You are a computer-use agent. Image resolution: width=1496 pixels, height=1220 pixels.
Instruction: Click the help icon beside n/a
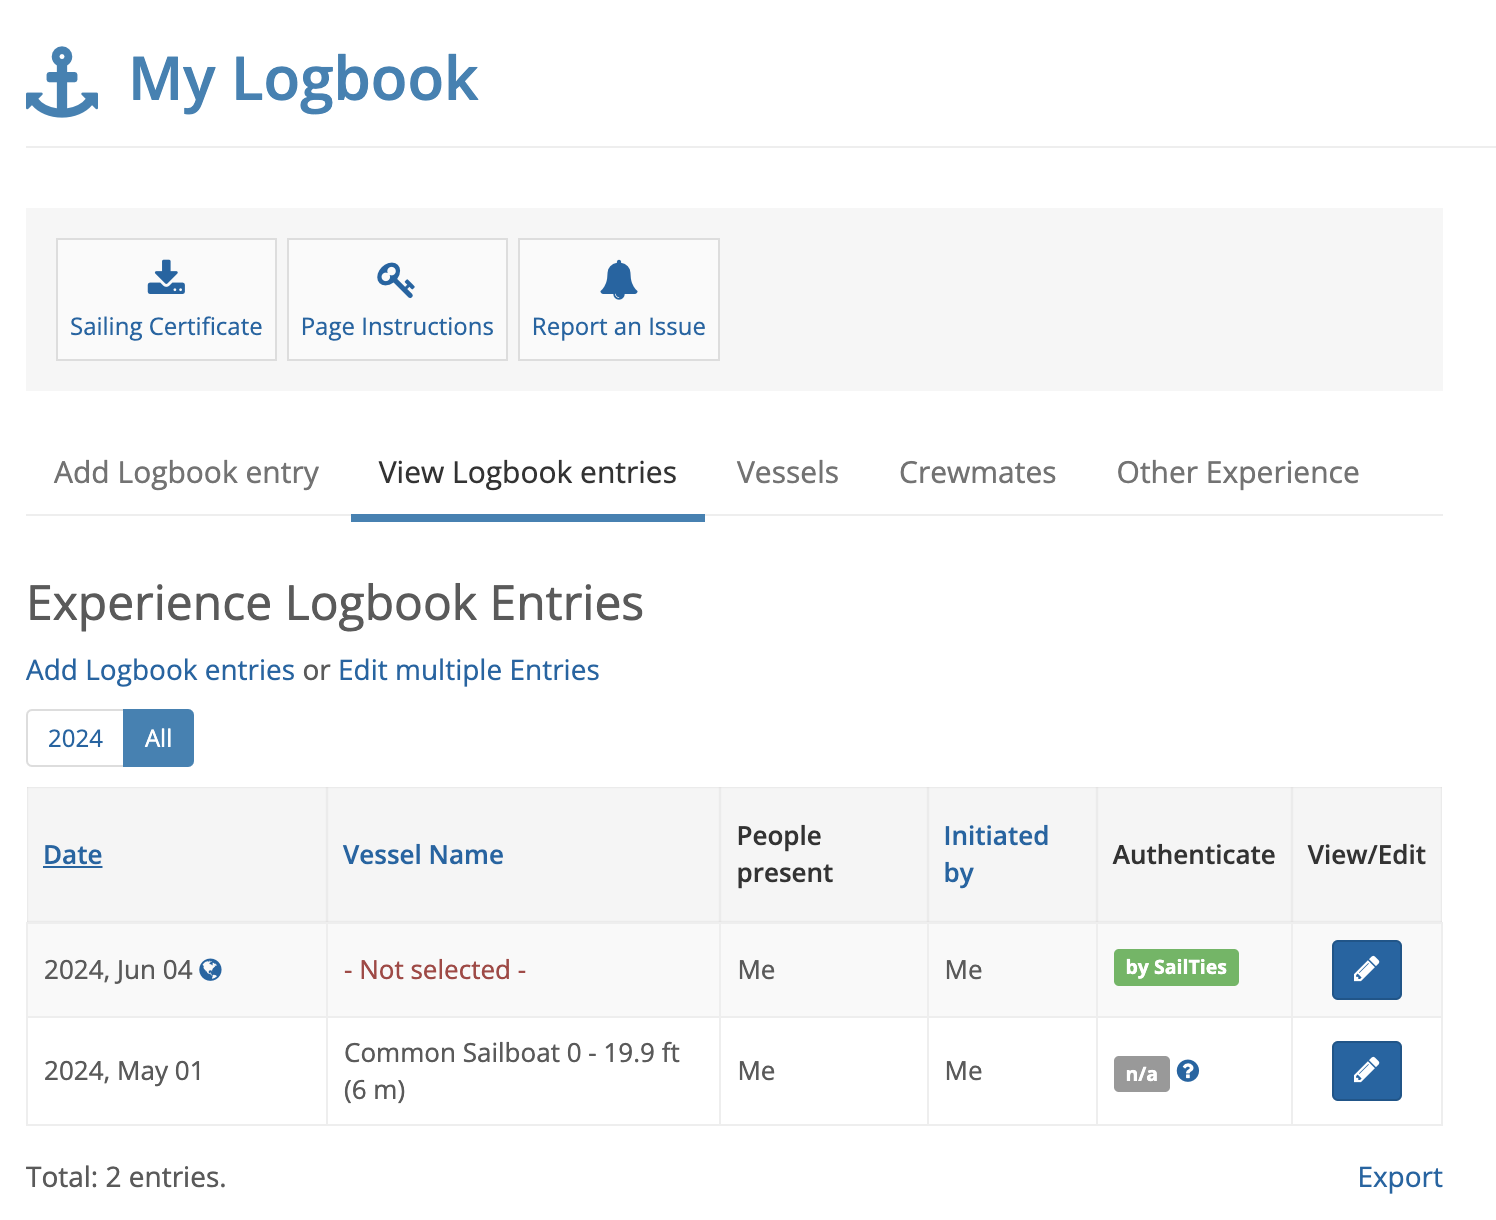1188,1071
